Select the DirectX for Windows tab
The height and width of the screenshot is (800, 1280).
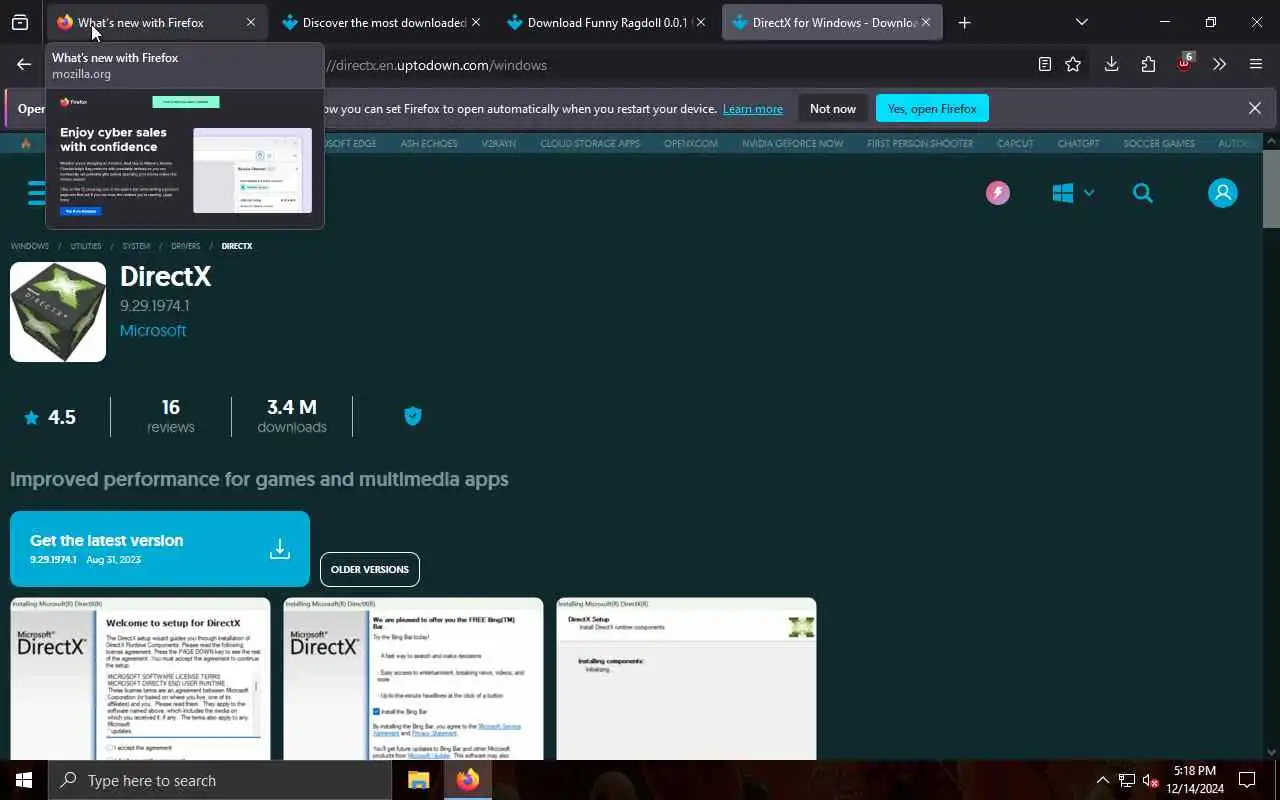(832, 22)
